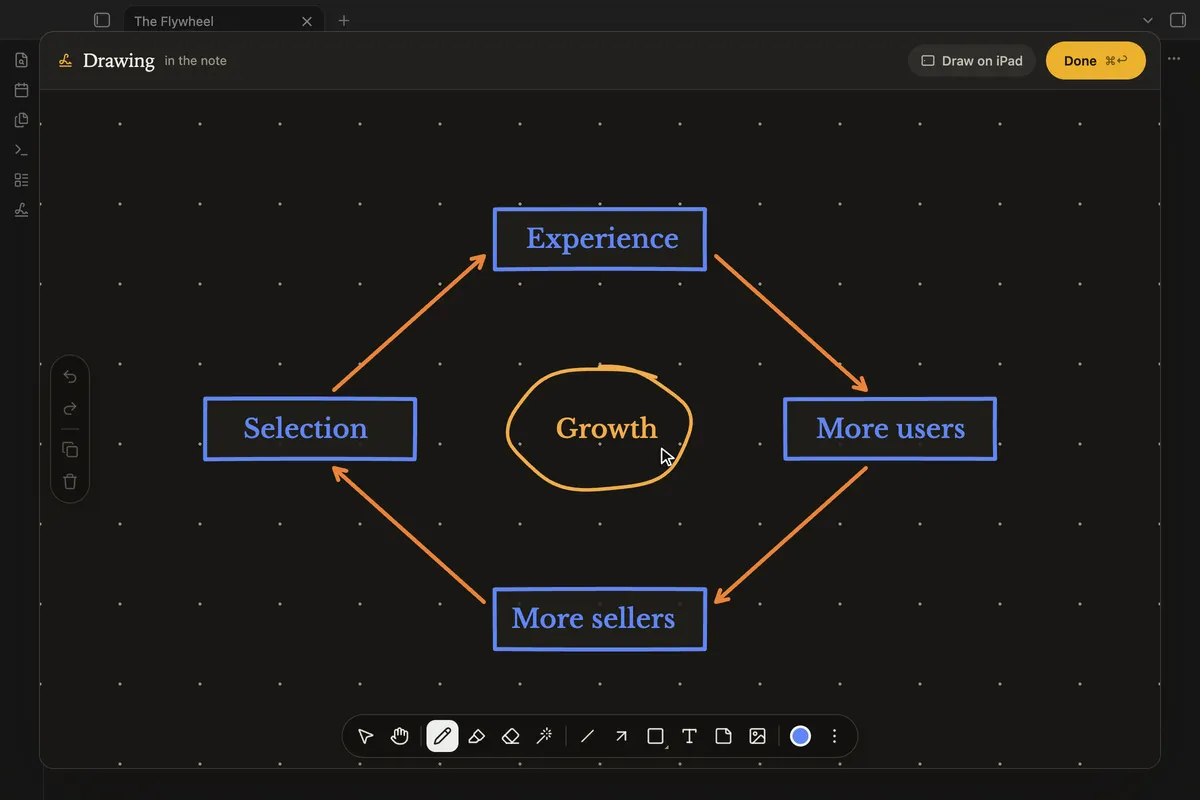Select the straight line tool
The image size is (1200, 800).
click(587, 736)
